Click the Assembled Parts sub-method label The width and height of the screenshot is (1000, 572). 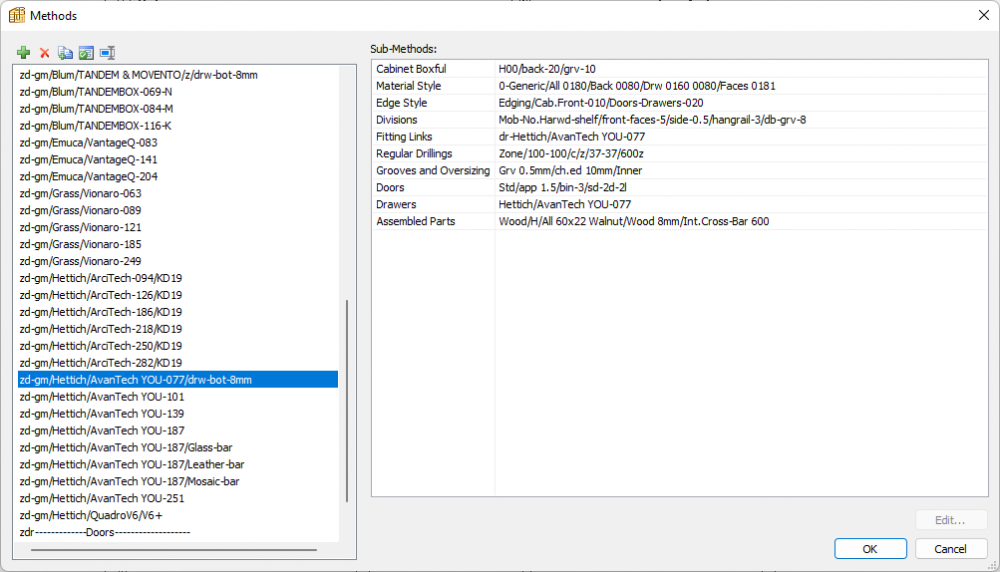pyautogui.click(x=416, y=221)
